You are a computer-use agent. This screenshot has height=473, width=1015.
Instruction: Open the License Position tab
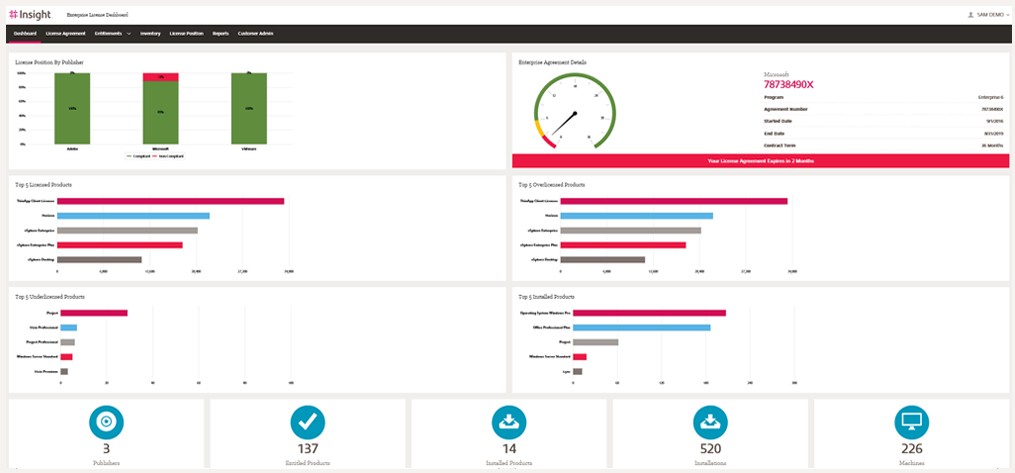coord(186,33)
